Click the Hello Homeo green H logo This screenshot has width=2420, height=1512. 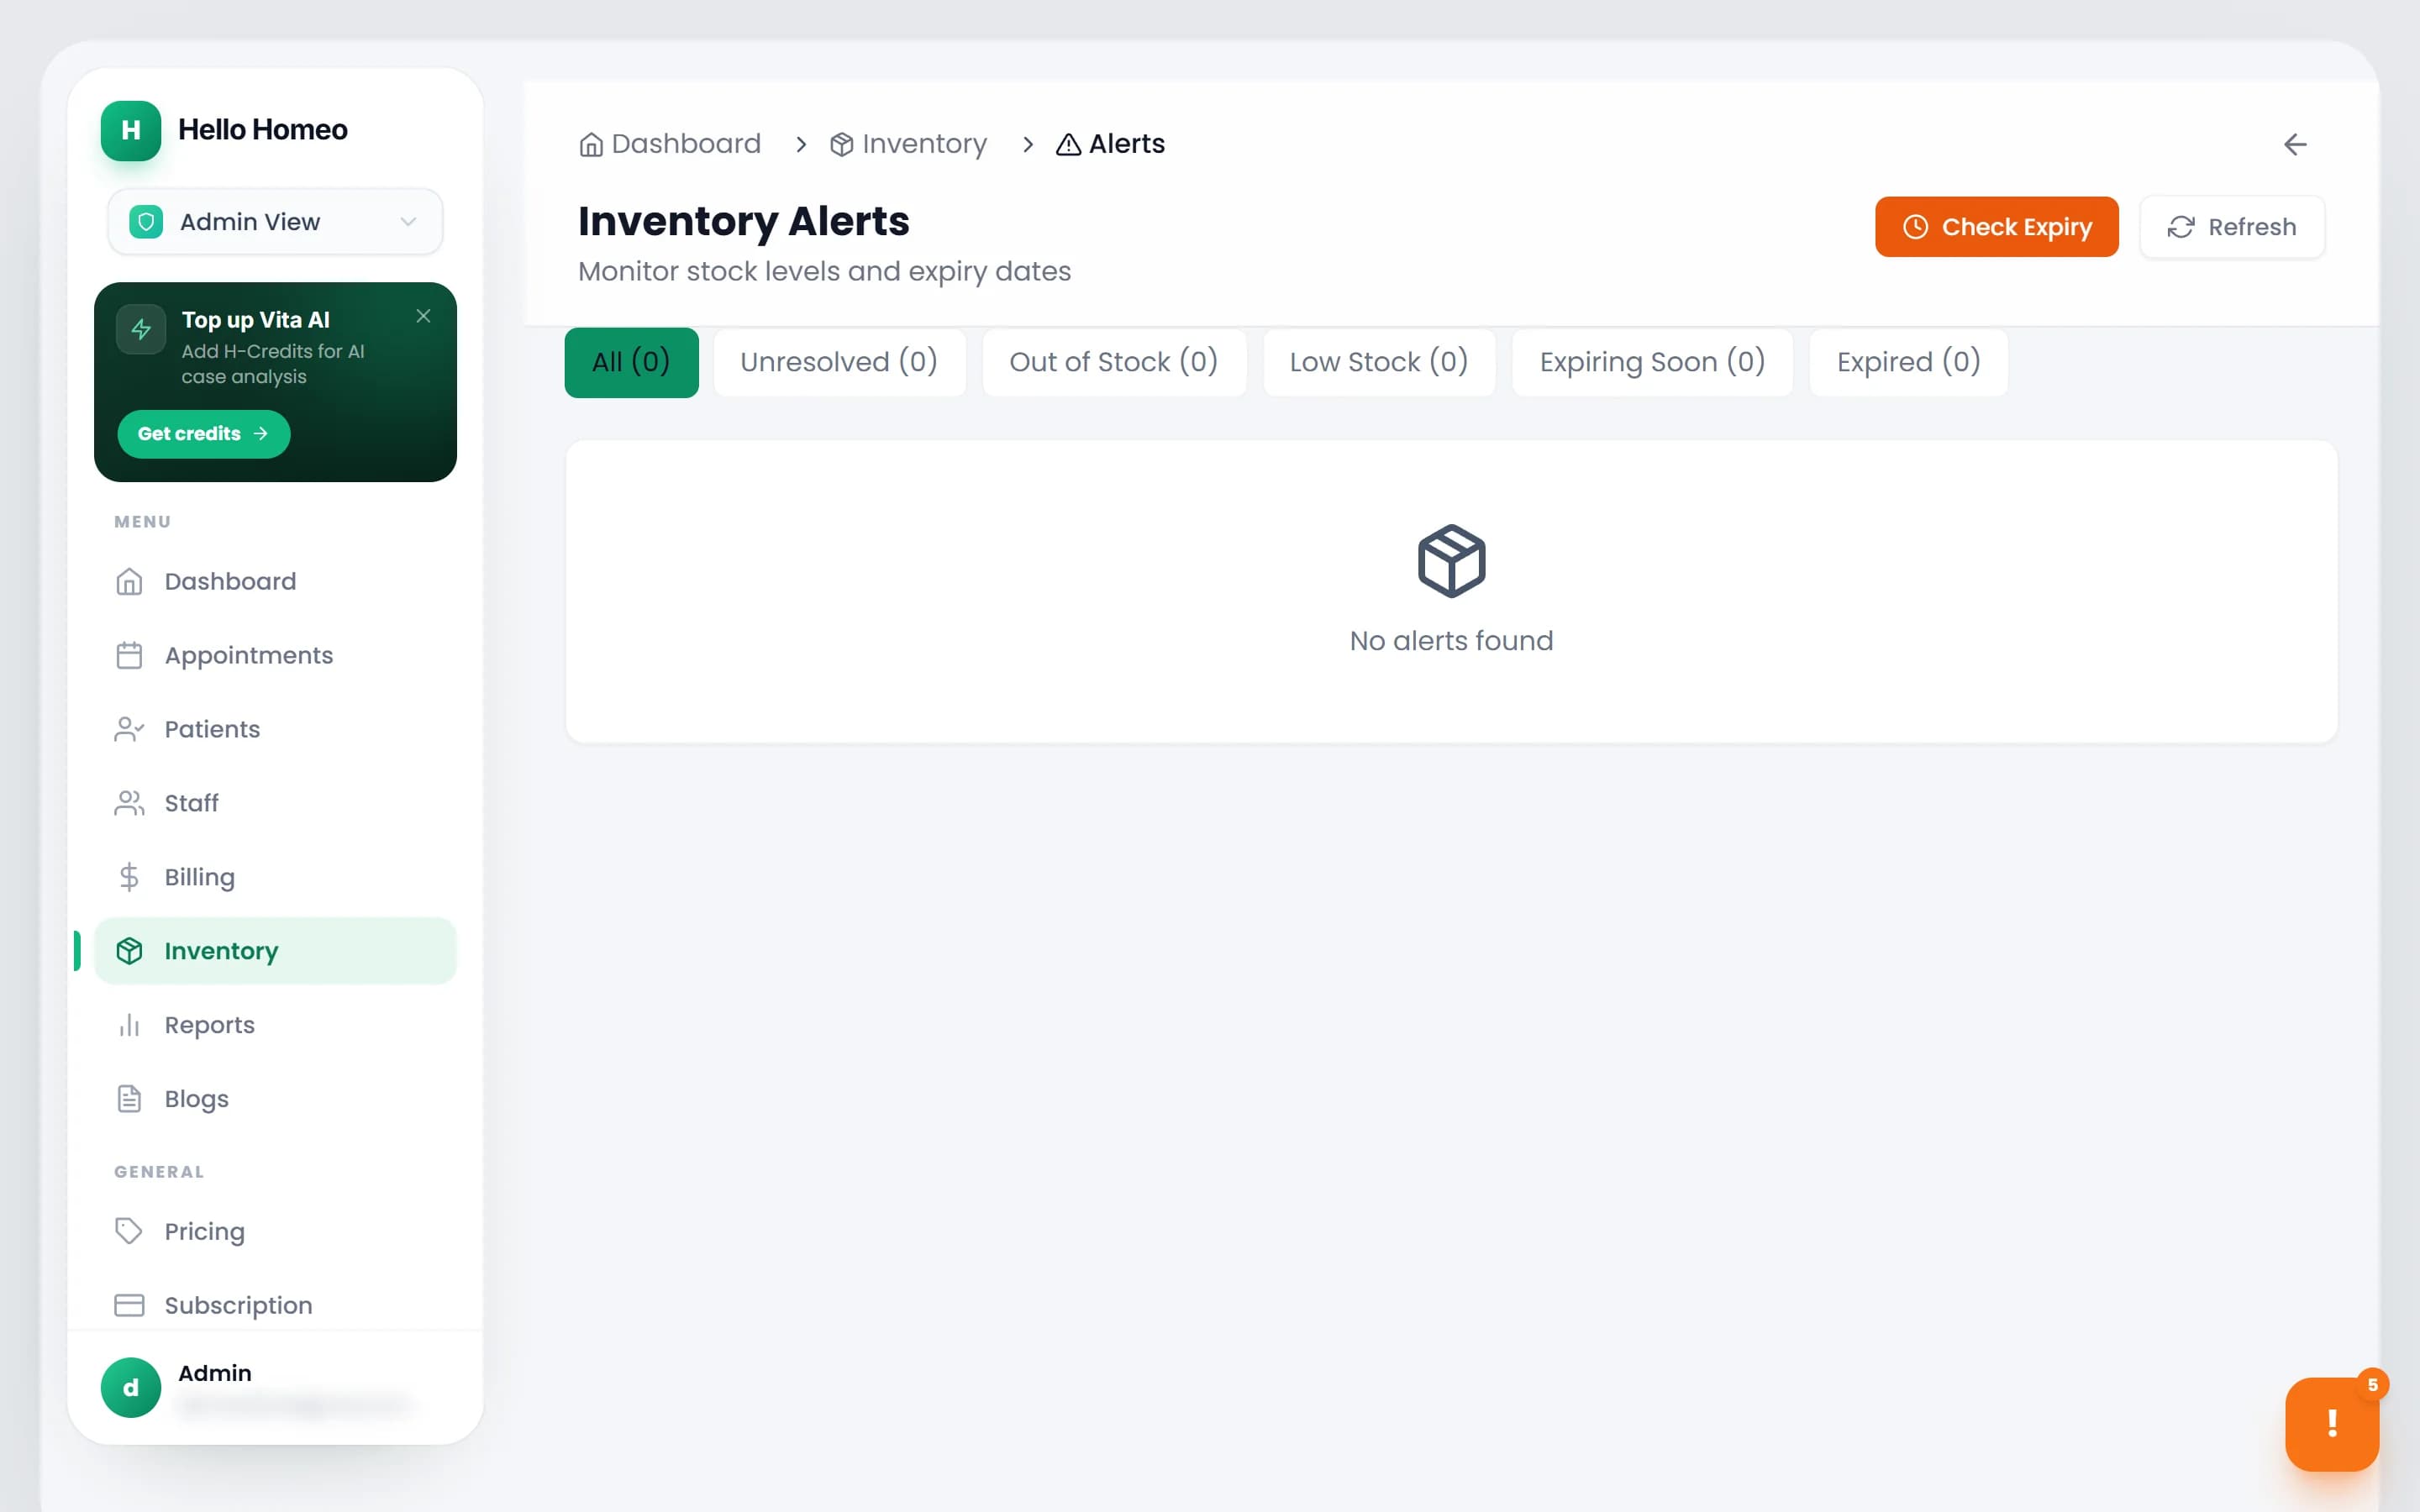click(131, 130)
